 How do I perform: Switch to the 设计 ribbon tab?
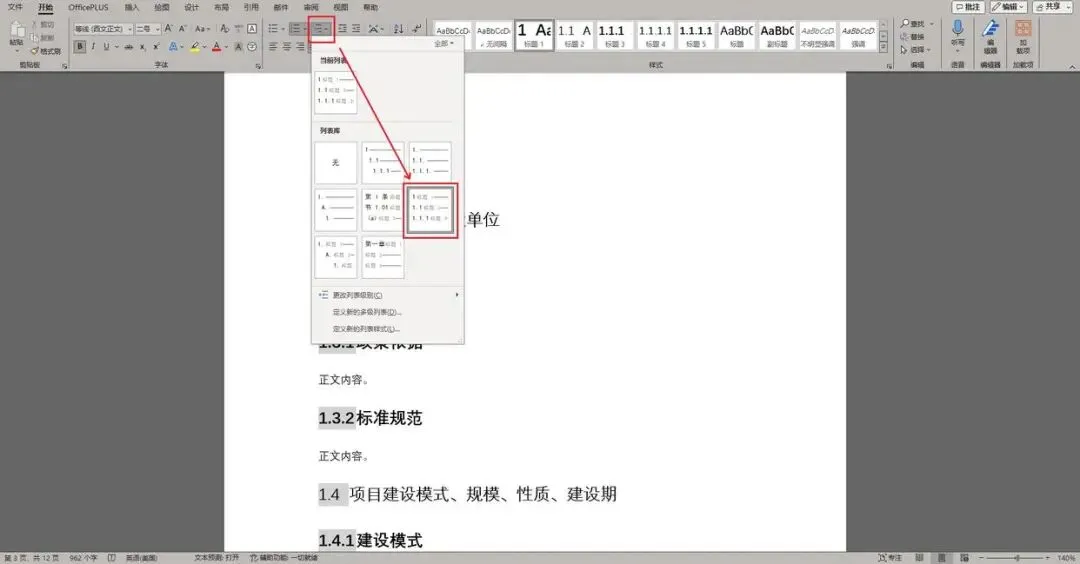[x=191, y=7]
